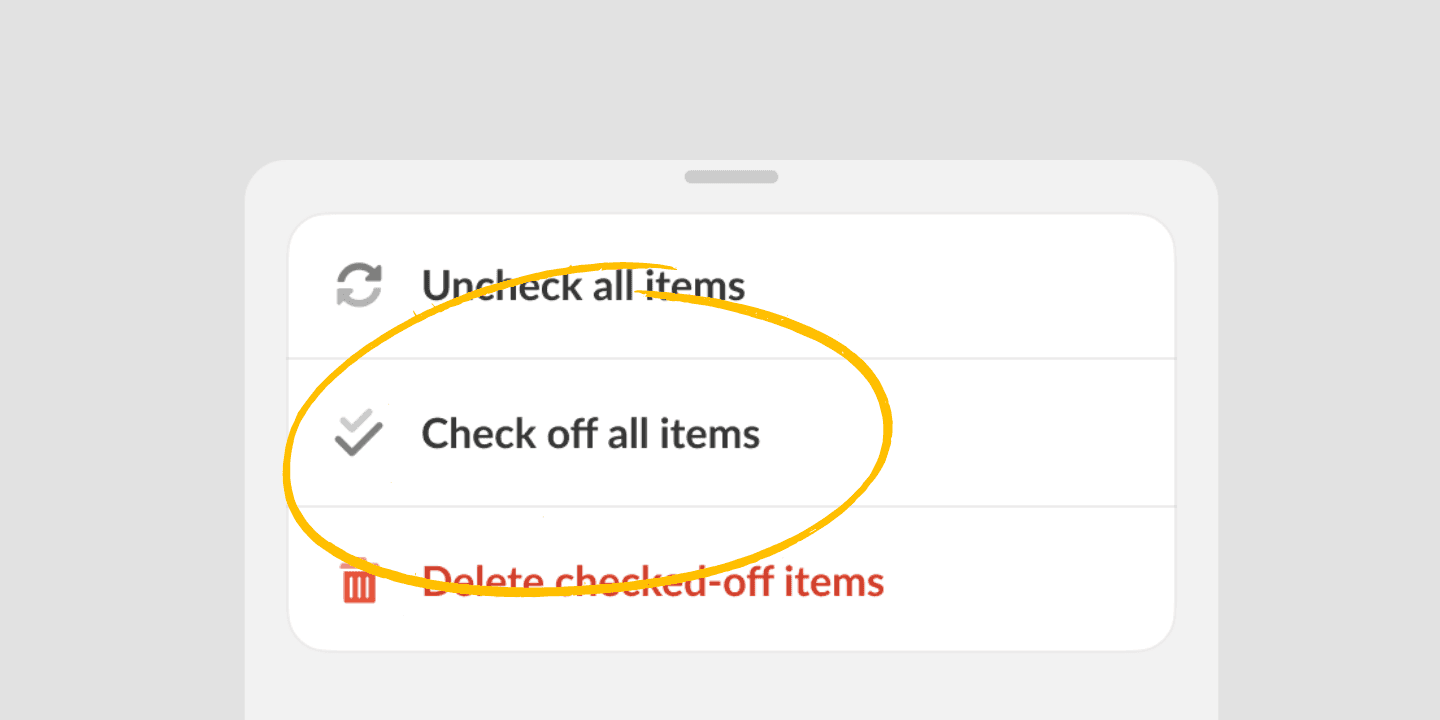Click the red trash can icon
1440x720 pixels.
(359, 581)
